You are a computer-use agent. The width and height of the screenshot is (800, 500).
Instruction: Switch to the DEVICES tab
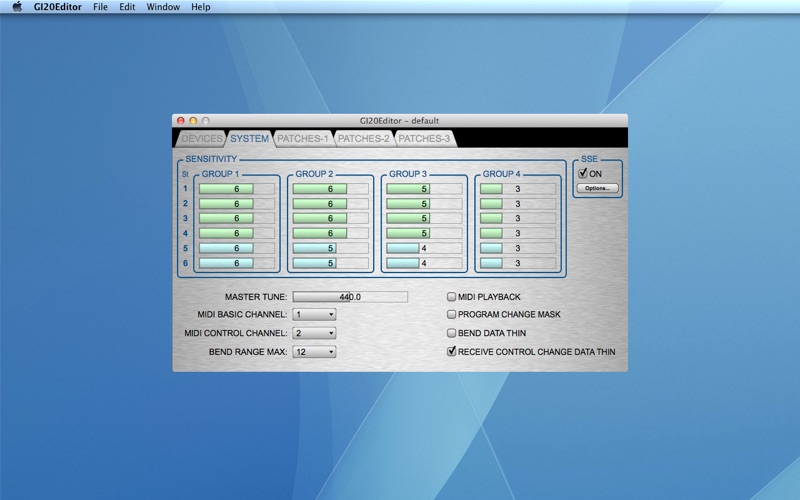point(202,138)
